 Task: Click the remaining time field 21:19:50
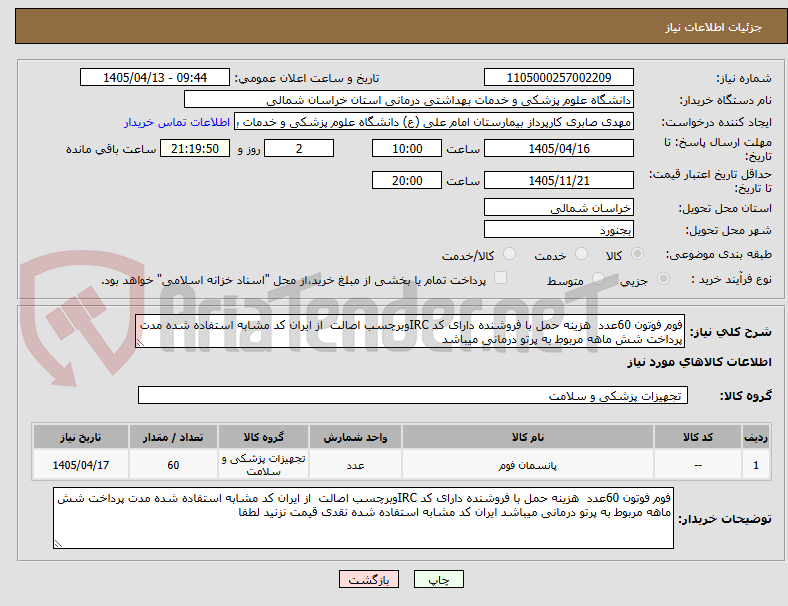[x=195, y=148]
